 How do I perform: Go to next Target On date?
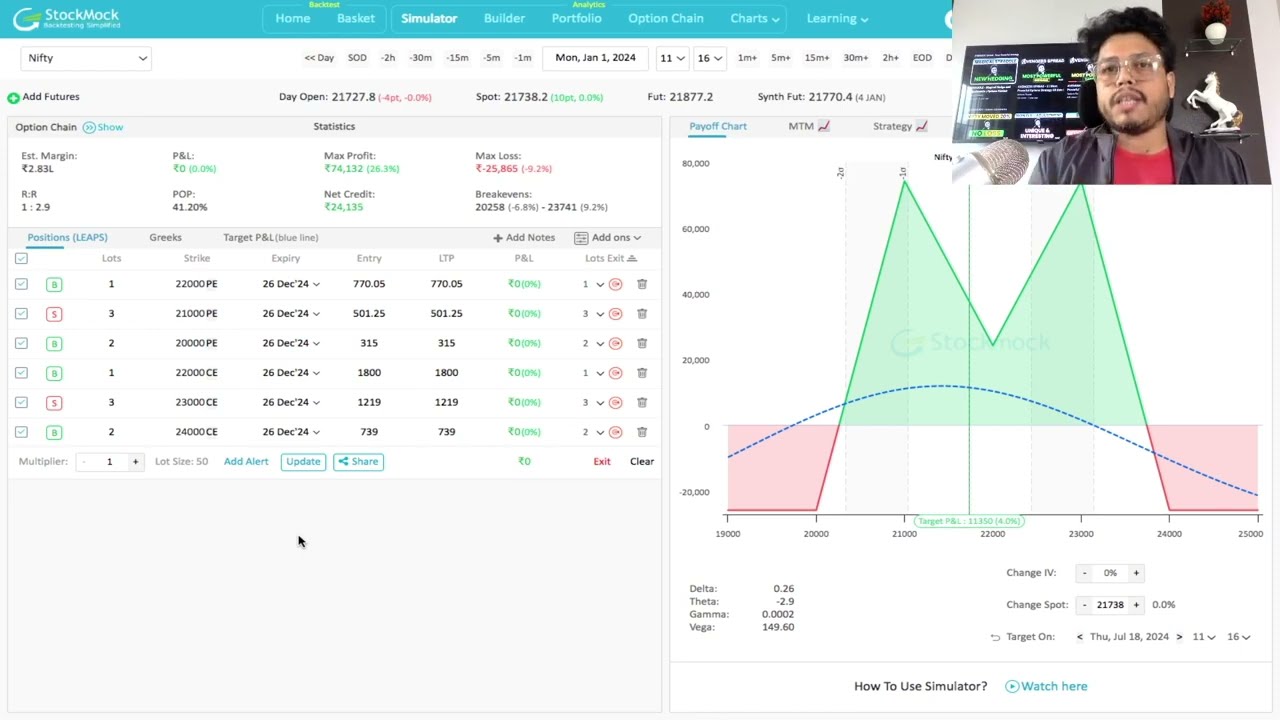tap(1179, 637)
